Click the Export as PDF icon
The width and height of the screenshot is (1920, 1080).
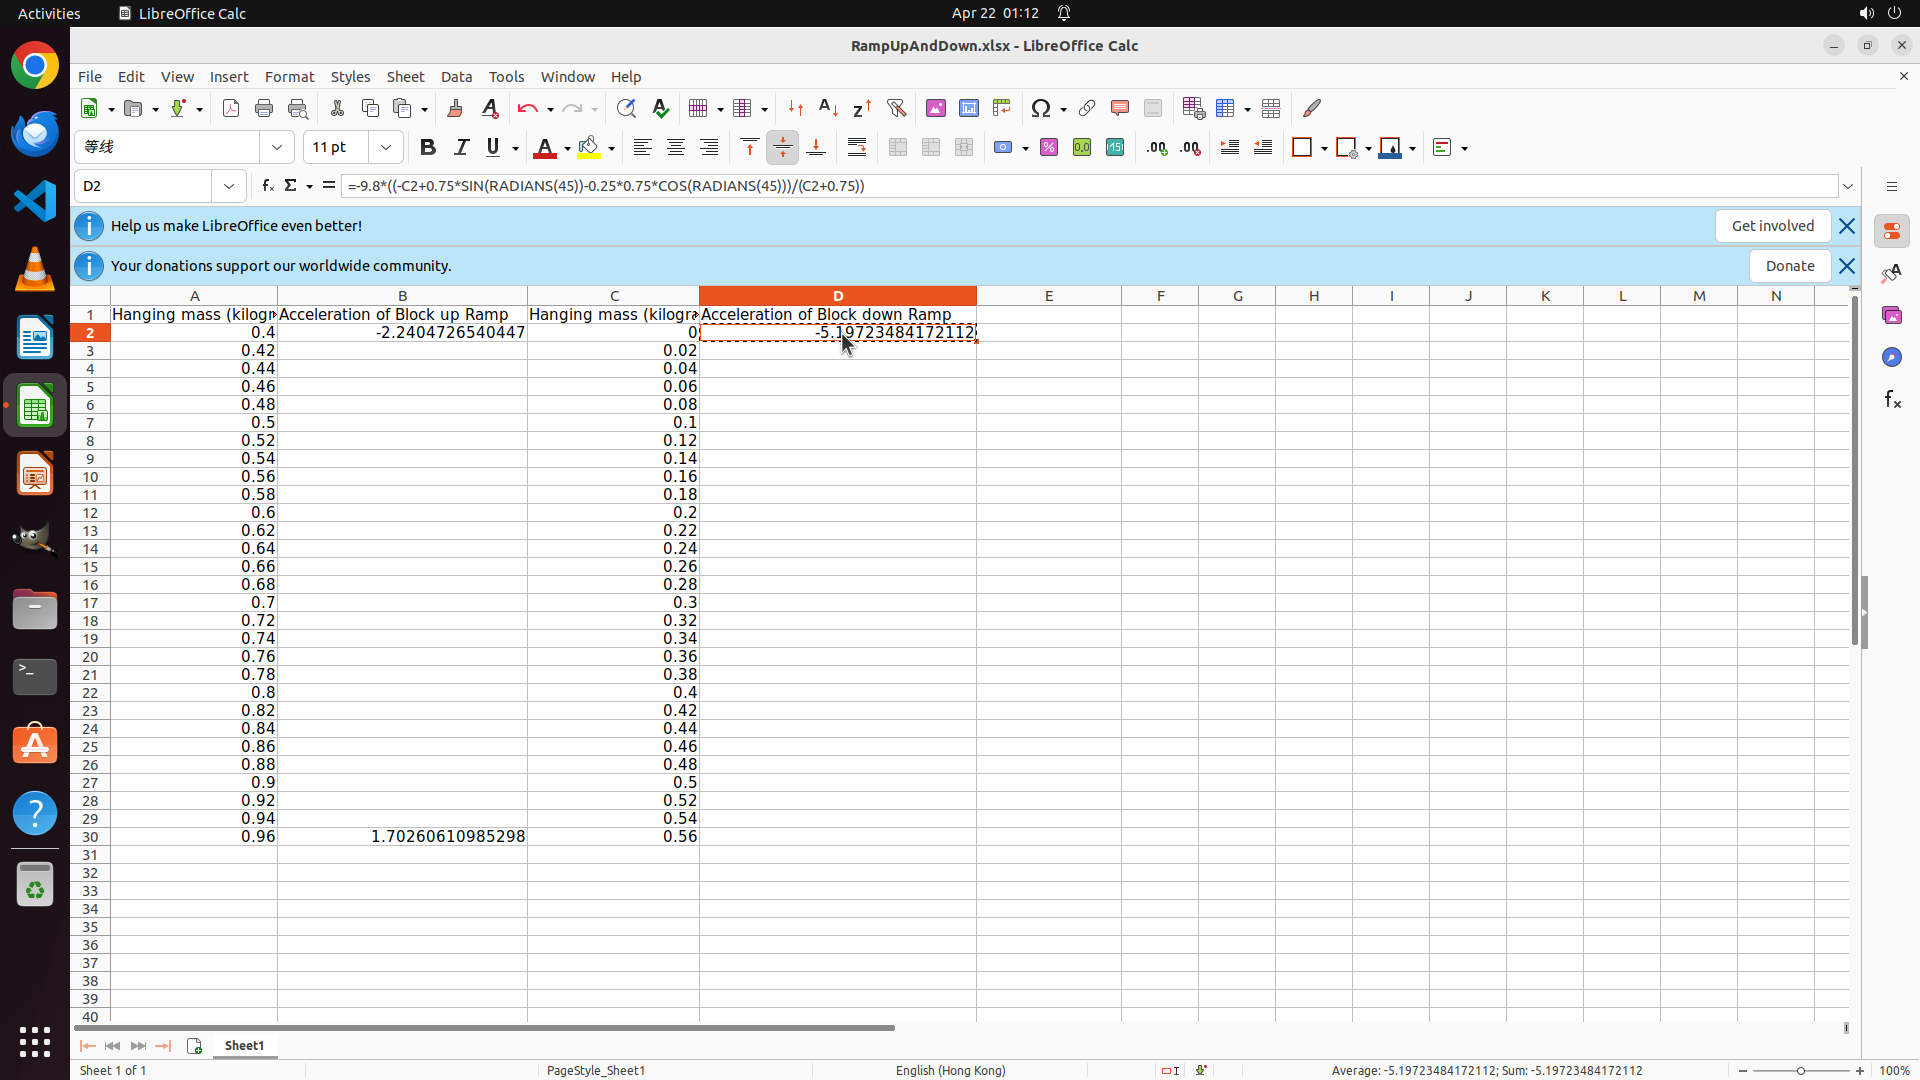point(231,109)
